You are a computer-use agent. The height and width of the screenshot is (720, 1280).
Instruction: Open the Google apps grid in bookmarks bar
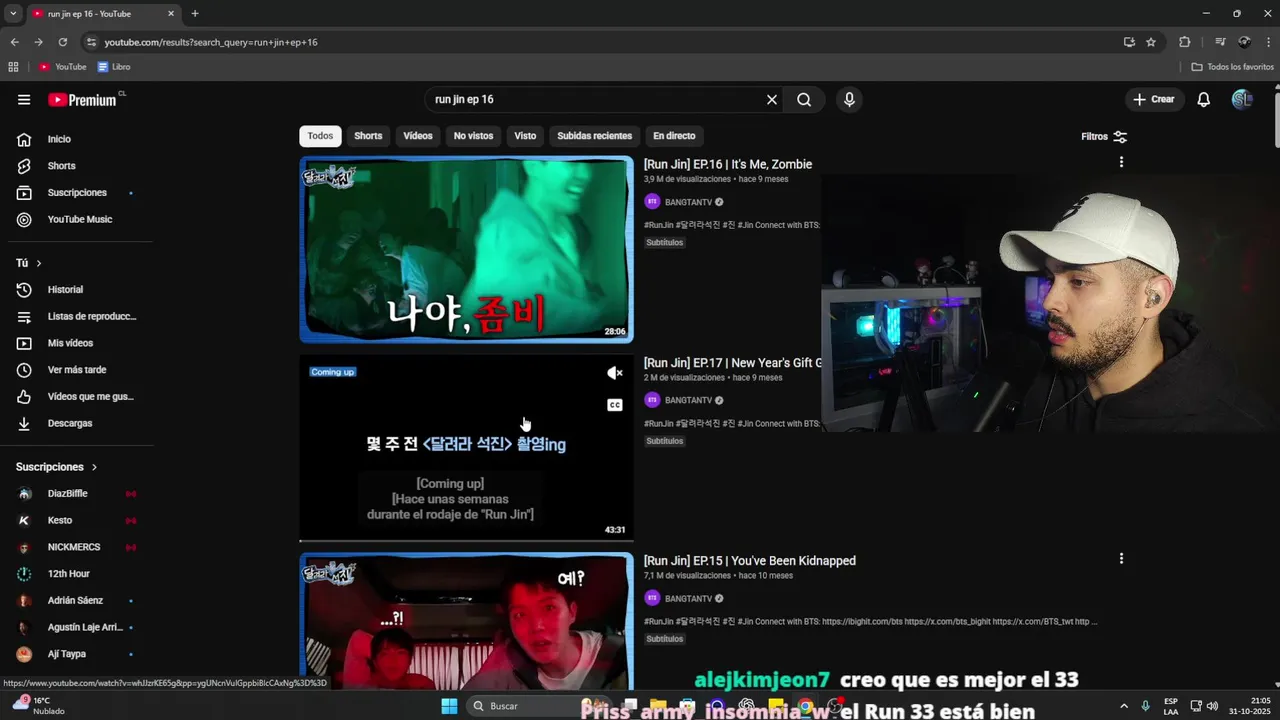(x=13, y=67)
